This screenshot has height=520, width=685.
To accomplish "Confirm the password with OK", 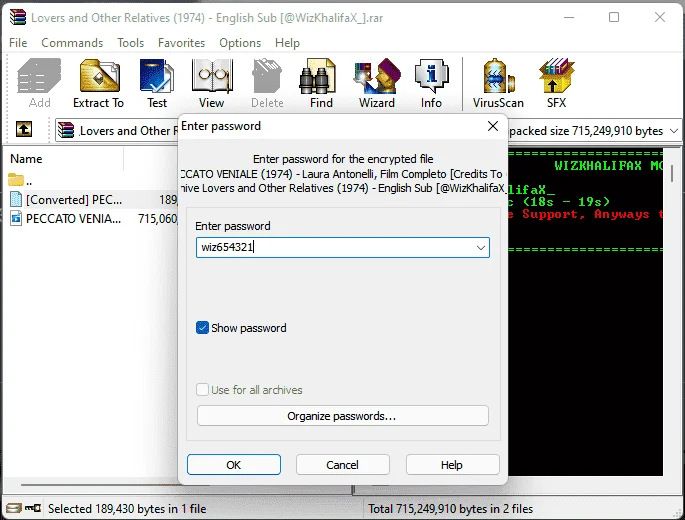I will 234,465.
